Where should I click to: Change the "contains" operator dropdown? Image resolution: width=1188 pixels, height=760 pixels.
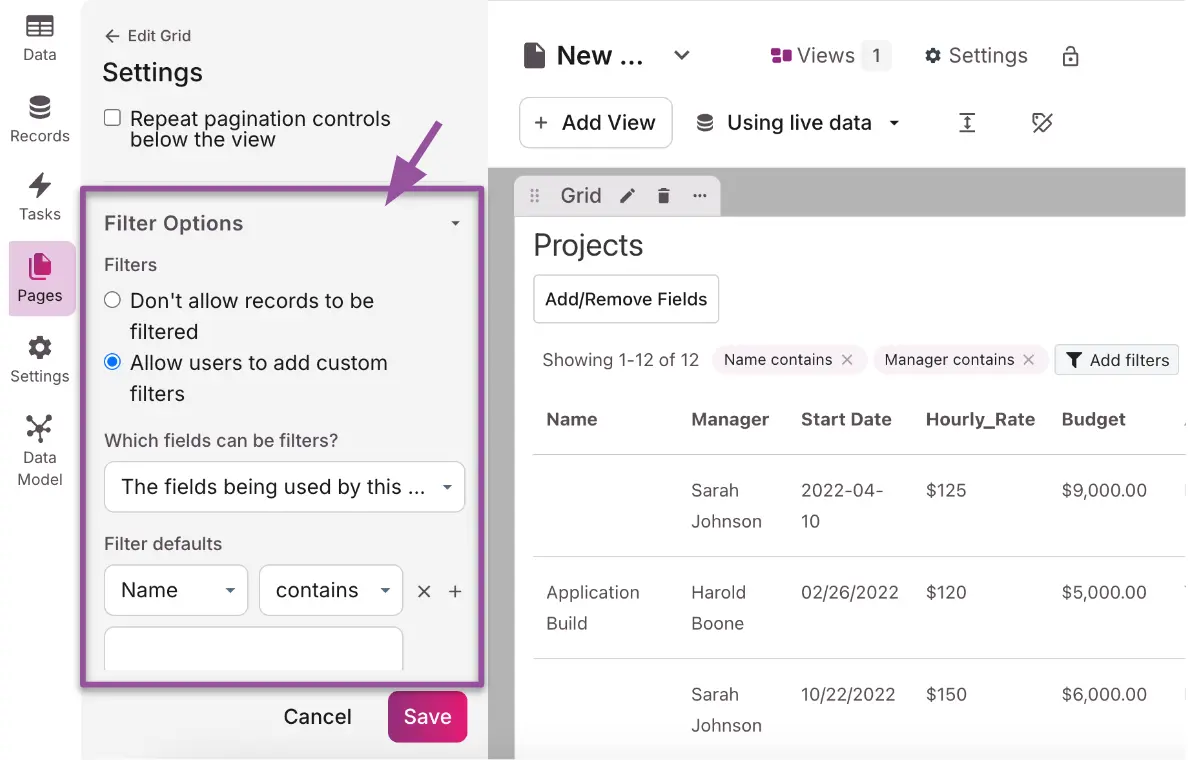coord(331,591)
